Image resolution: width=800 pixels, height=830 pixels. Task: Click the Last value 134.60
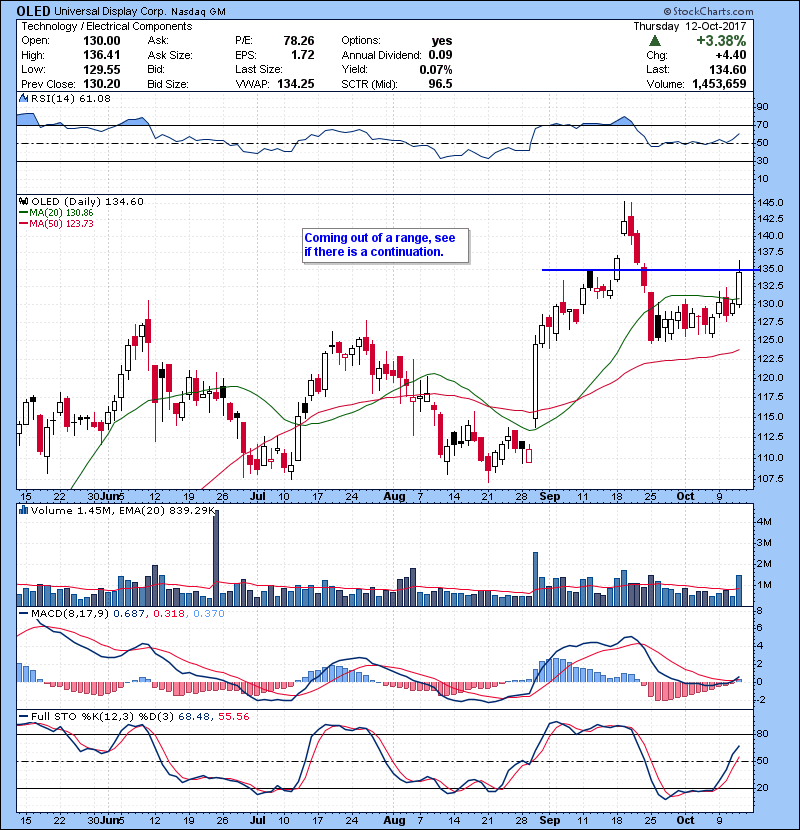pos(727,69)
